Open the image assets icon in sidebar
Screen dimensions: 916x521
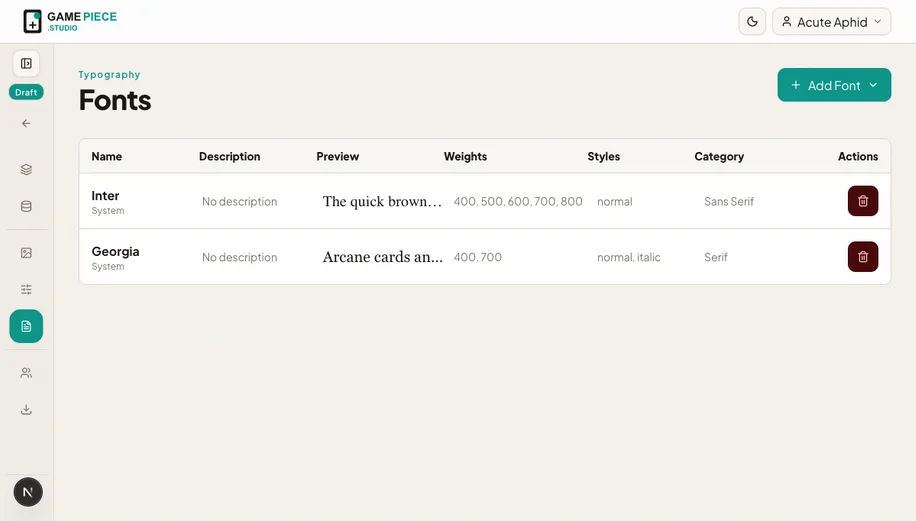pyautogui.click(x=26, y=253)
